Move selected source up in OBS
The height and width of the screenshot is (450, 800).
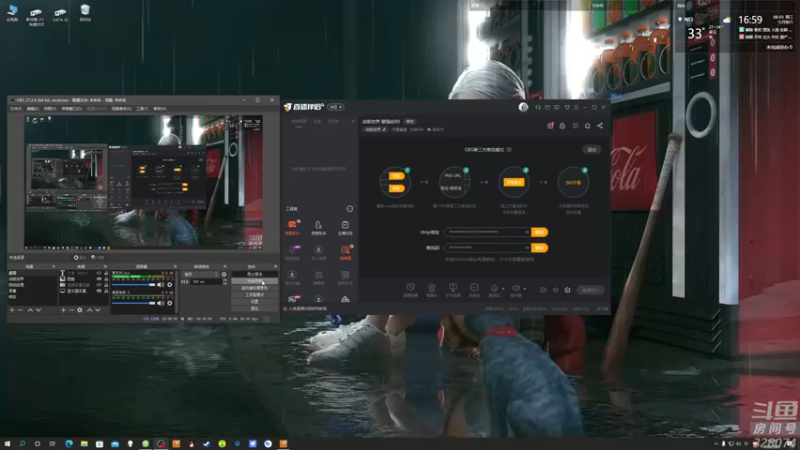pyautogui.click(x=89, y=310)
